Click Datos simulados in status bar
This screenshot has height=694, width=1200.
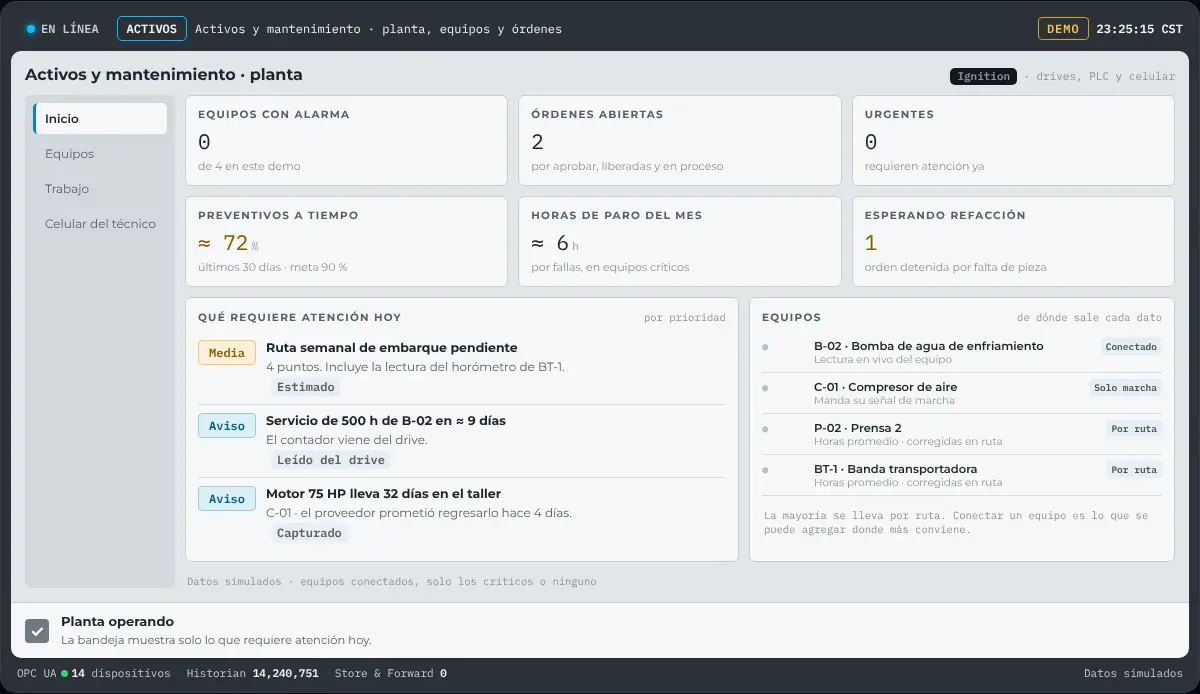(1133, 674)
